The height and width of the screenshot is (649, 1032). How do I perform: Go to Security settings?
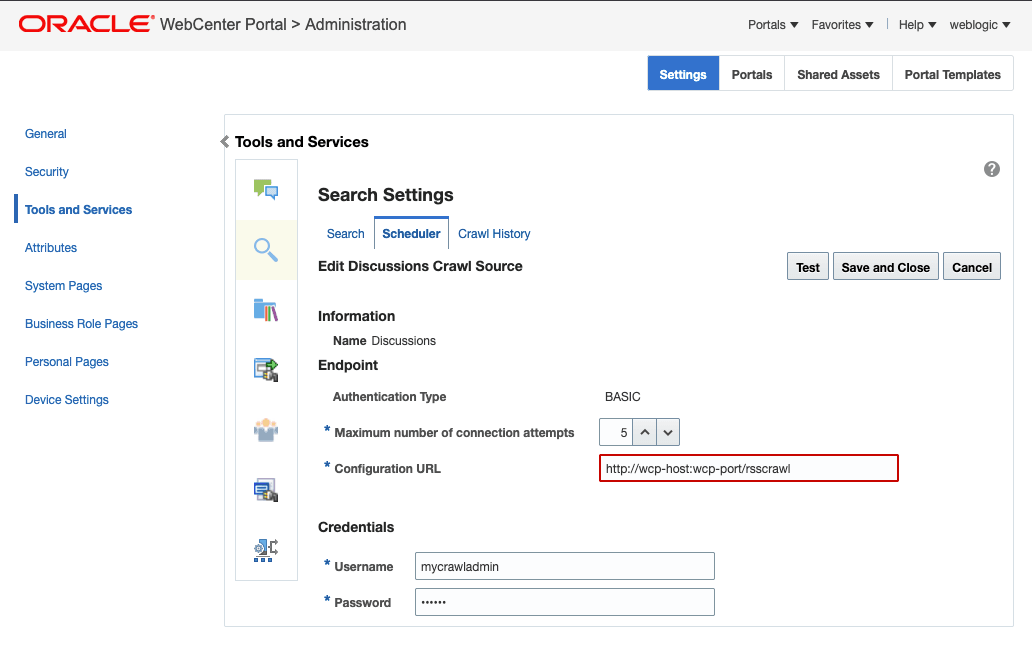(x=47, y=172)
